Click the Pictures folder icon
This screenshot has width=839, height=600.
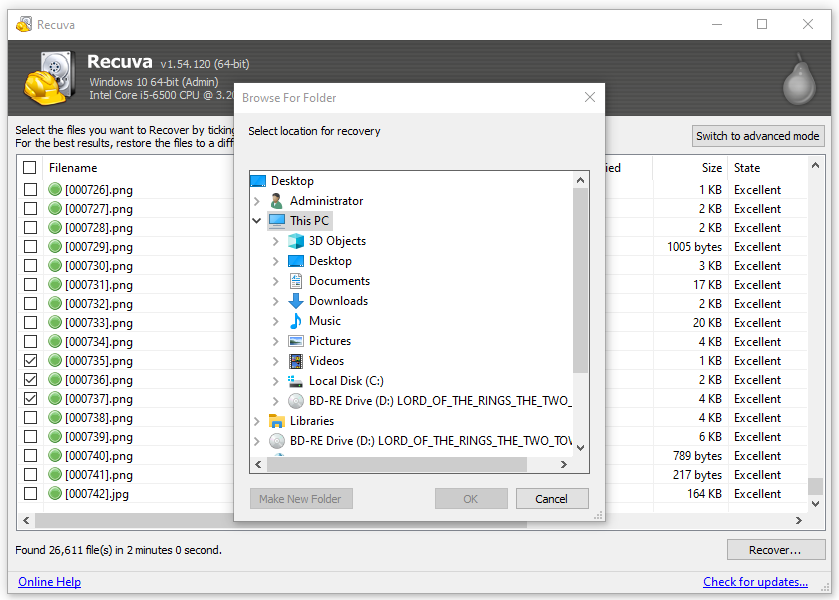click(x=296, y=341)
